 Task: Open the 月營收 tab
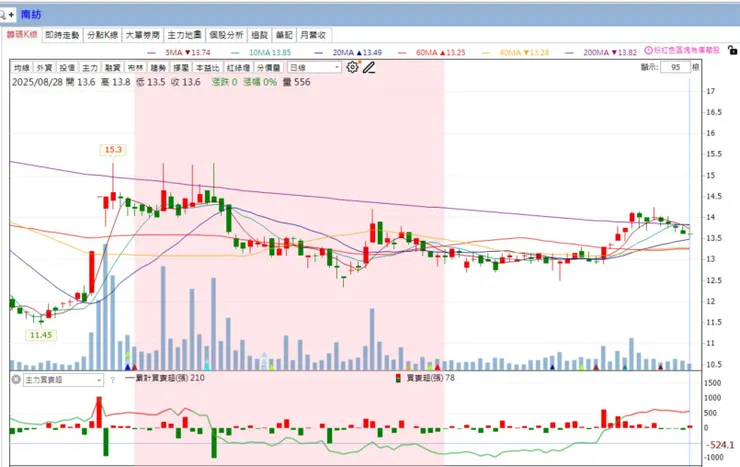[313, 35]
